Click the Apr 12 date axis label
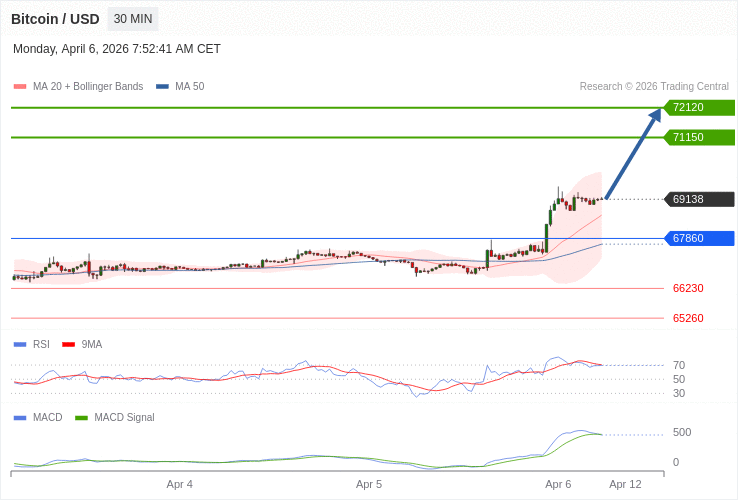Image resolution: width=738 pixels, height=500 pixels. 626,484
